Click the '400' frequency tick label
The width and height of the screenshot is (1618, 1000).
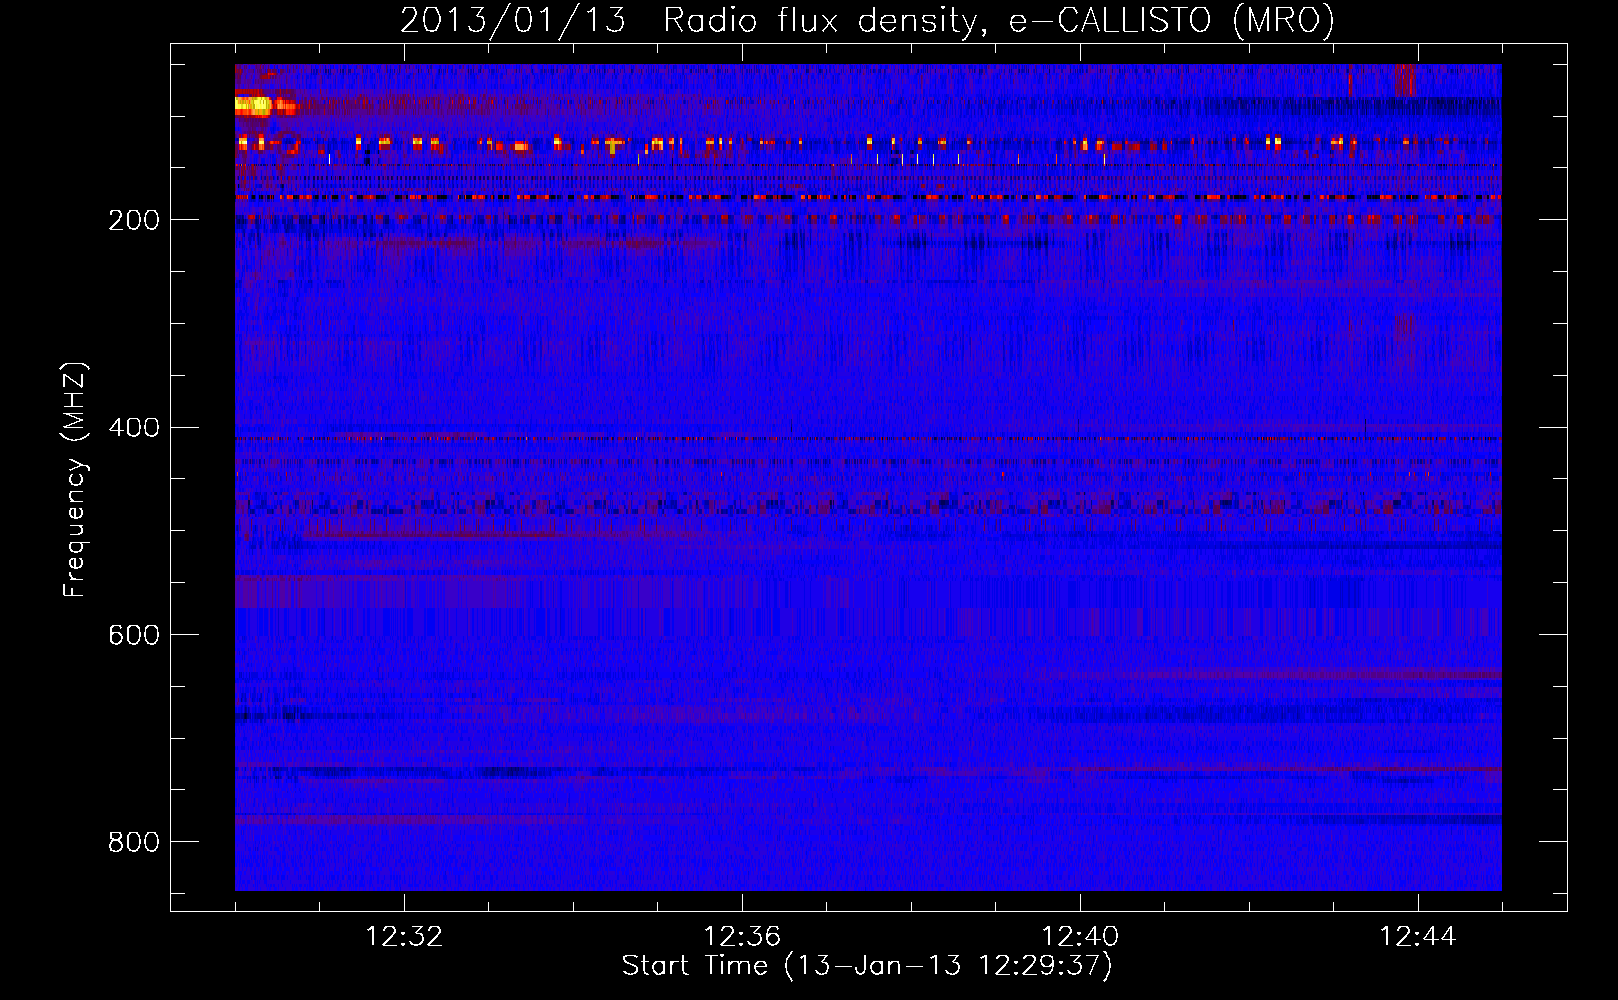(x=134, y=428)
